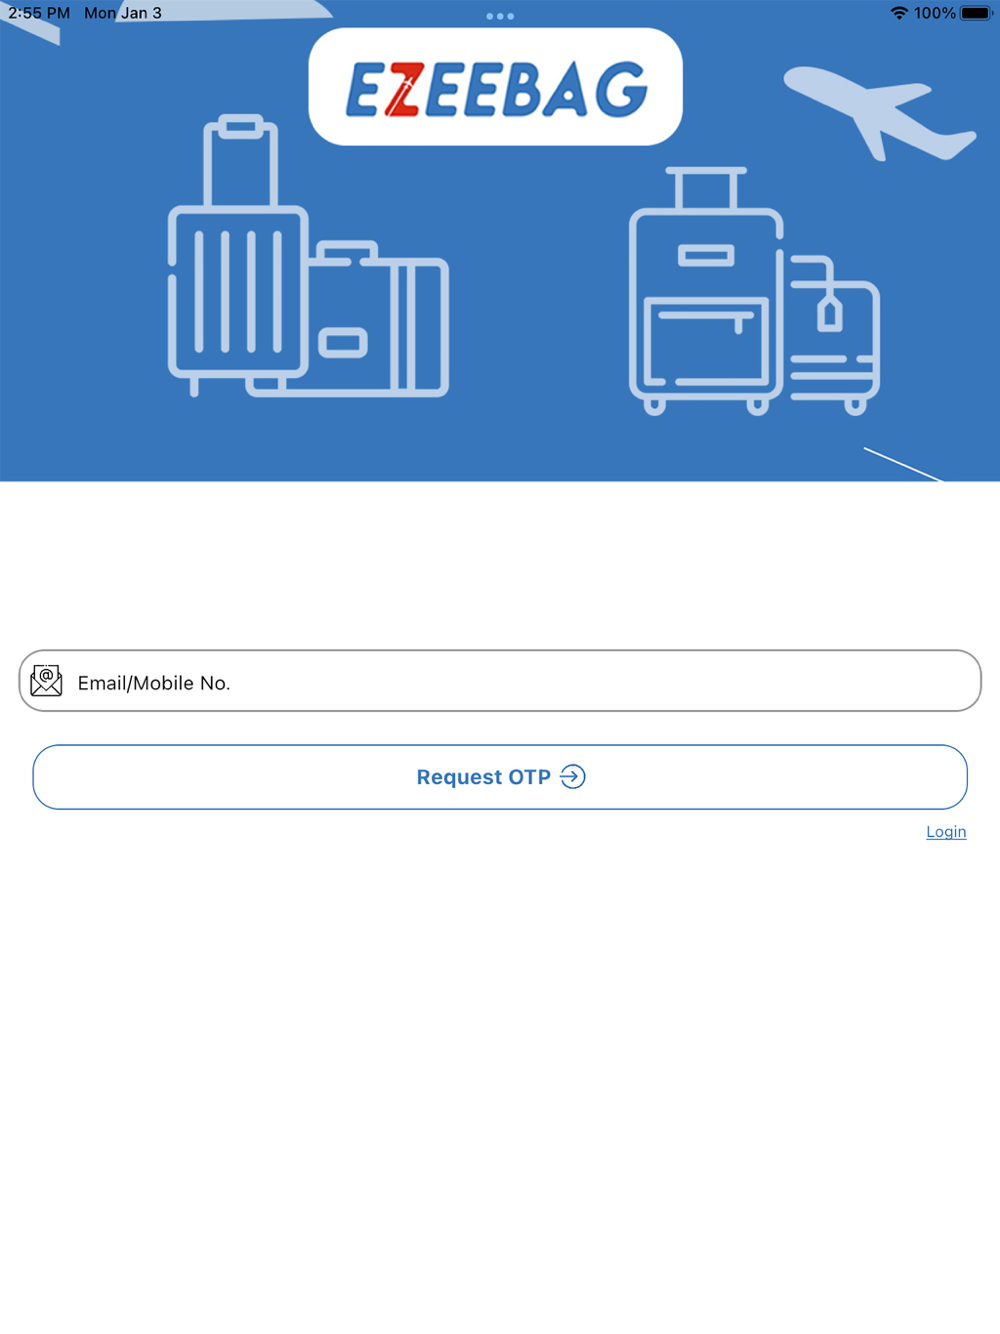
Task: Open the Login link
Action: coord(946,832)
